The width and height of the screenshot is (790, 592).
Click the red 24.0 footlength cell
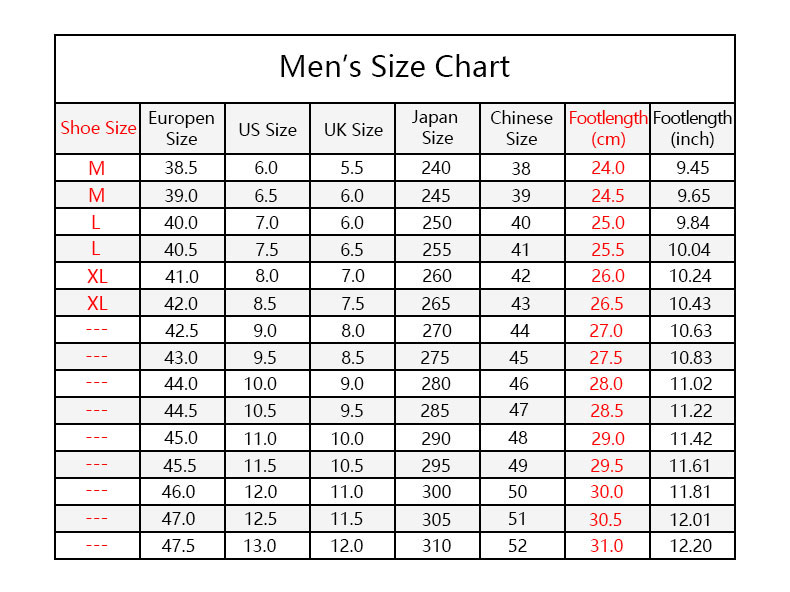click(x=607, y=168)
